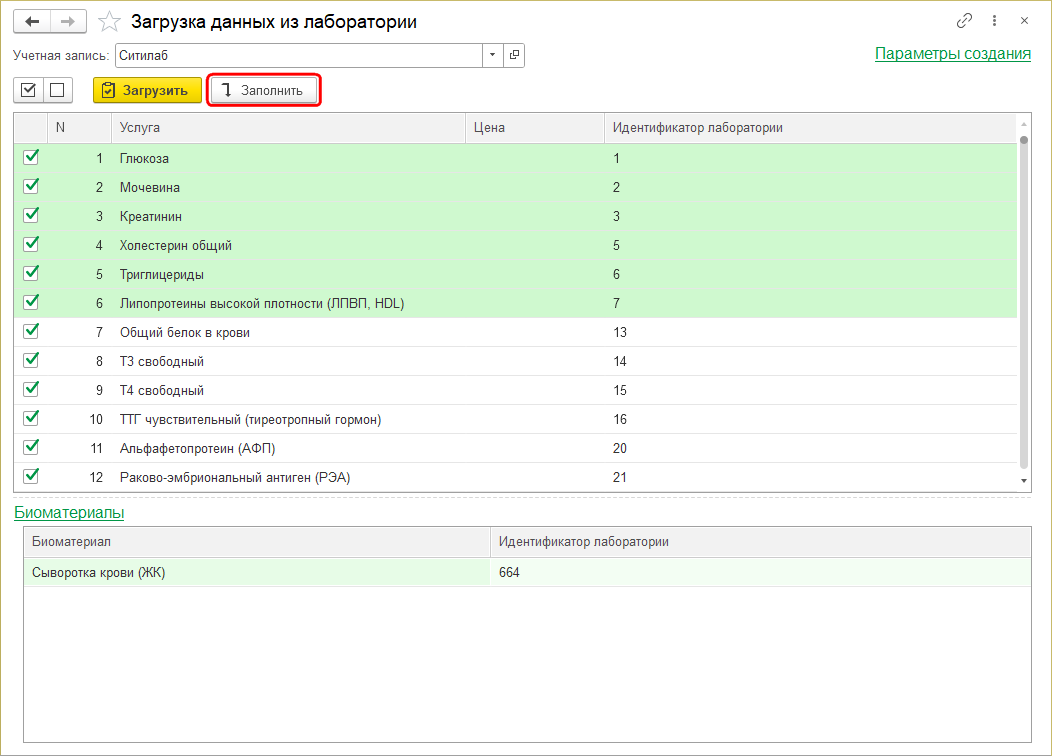Click the Заполнить button

pos(263,90)
